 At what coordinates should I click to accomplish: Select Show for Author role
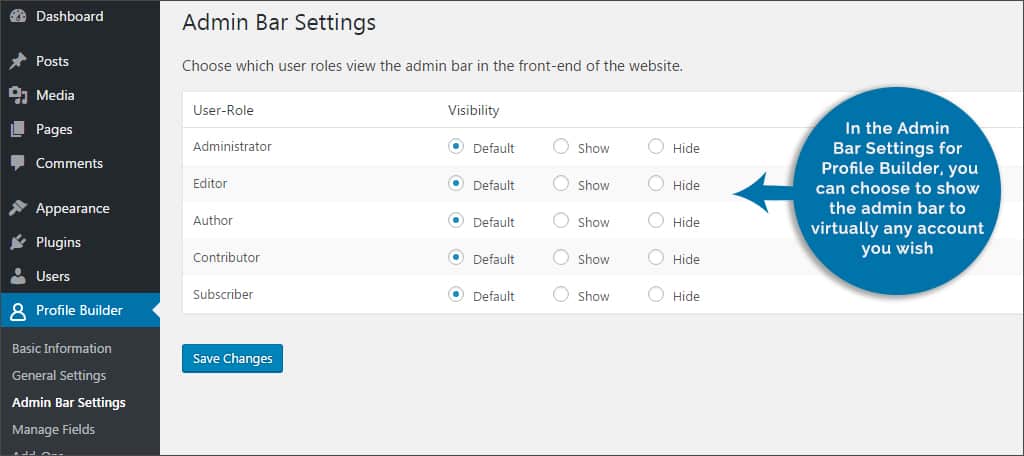tap(560, 220)
